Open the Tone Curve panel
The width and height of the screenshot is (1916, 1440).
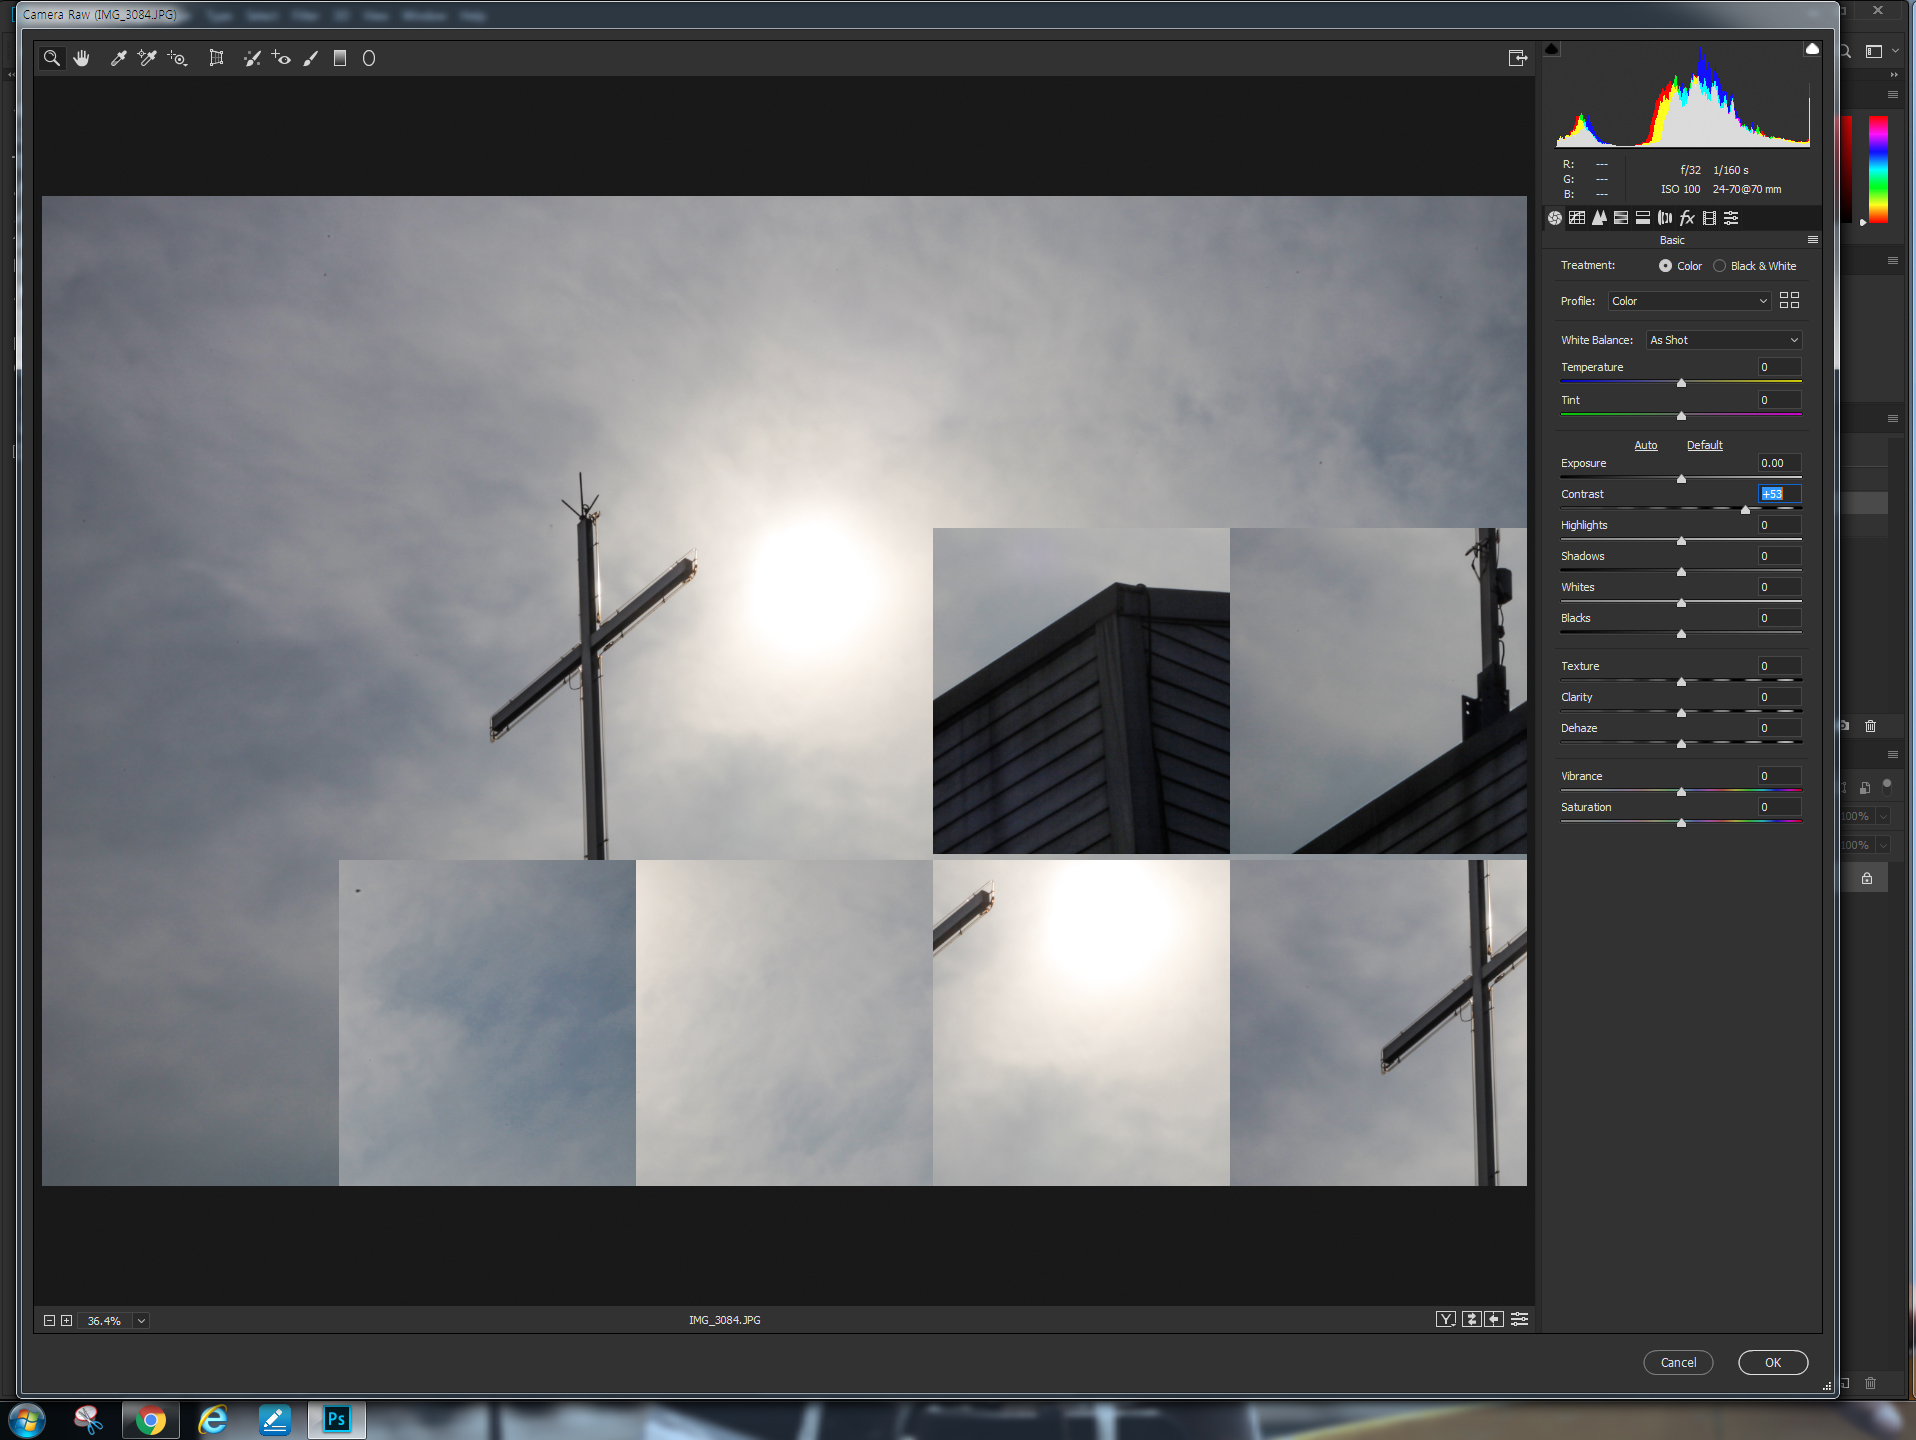[x=1578, y=218]
